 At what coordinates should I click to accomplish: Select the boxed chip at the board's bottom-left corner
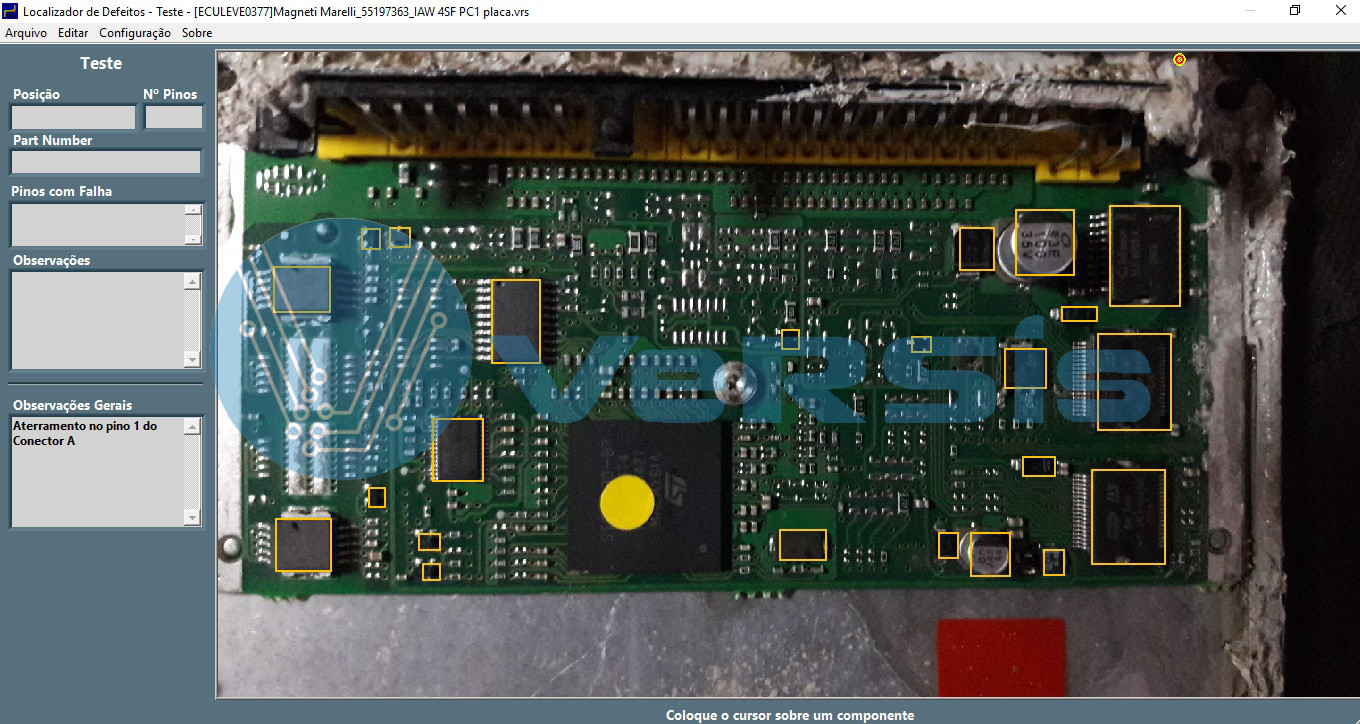303,545
